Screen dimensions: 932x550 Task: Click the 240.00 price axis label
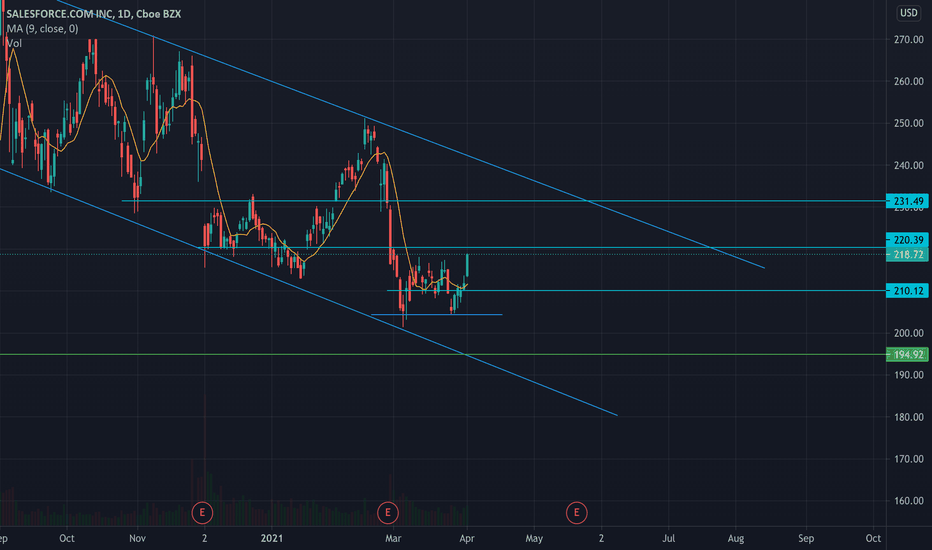pos(909,165)
